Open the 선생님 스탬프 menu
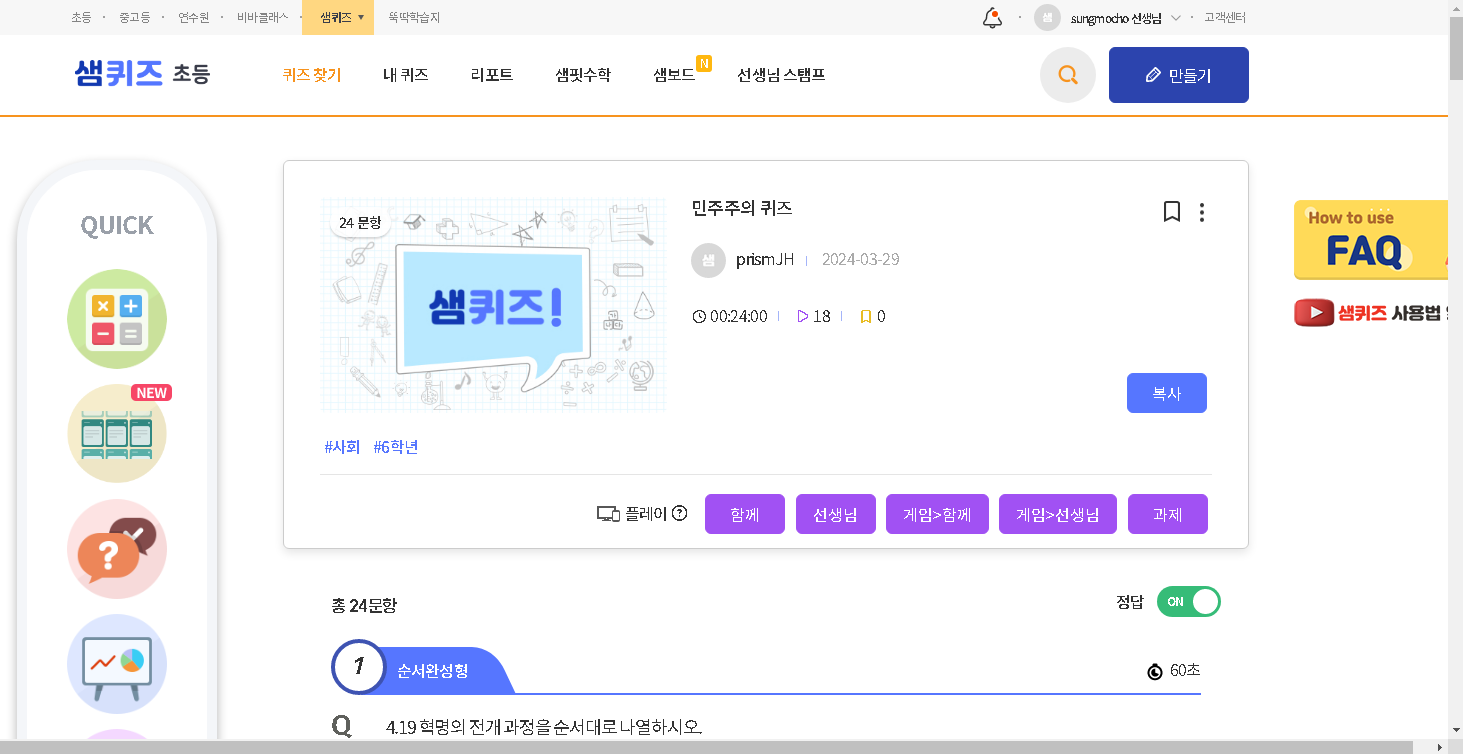The image size is (1463, 754). [x=781, y=75]
